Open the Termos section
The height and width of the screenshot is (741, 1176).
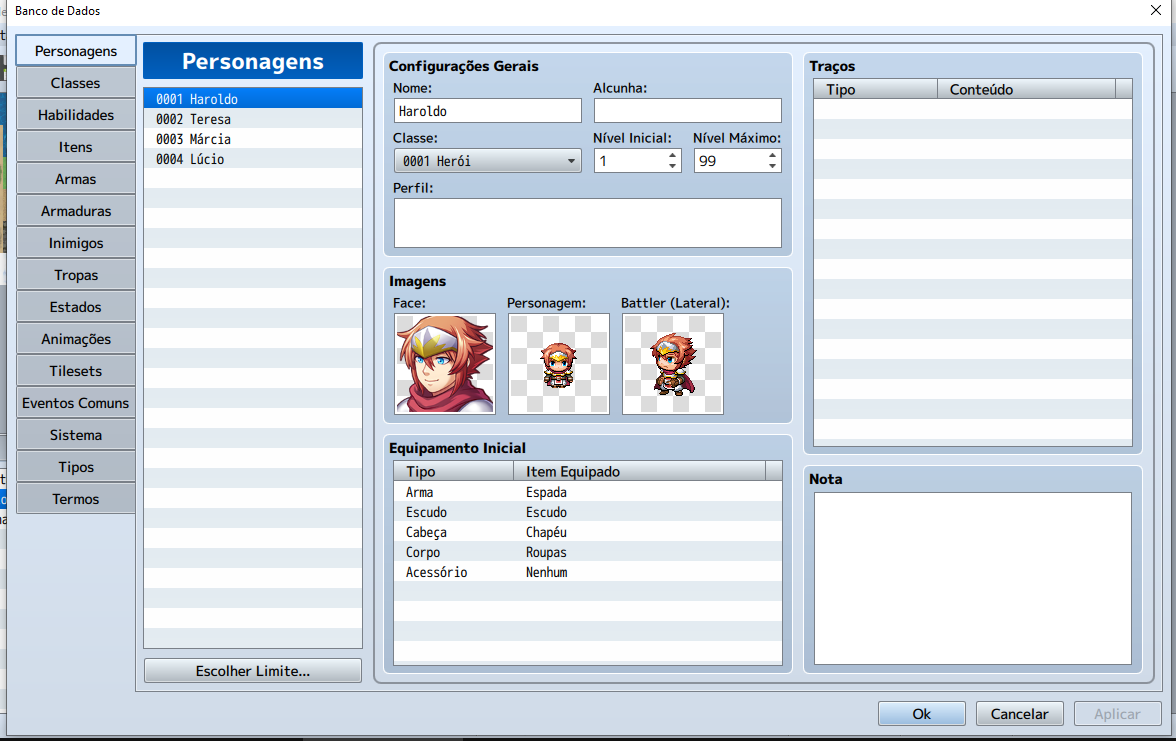pos(75,498)
